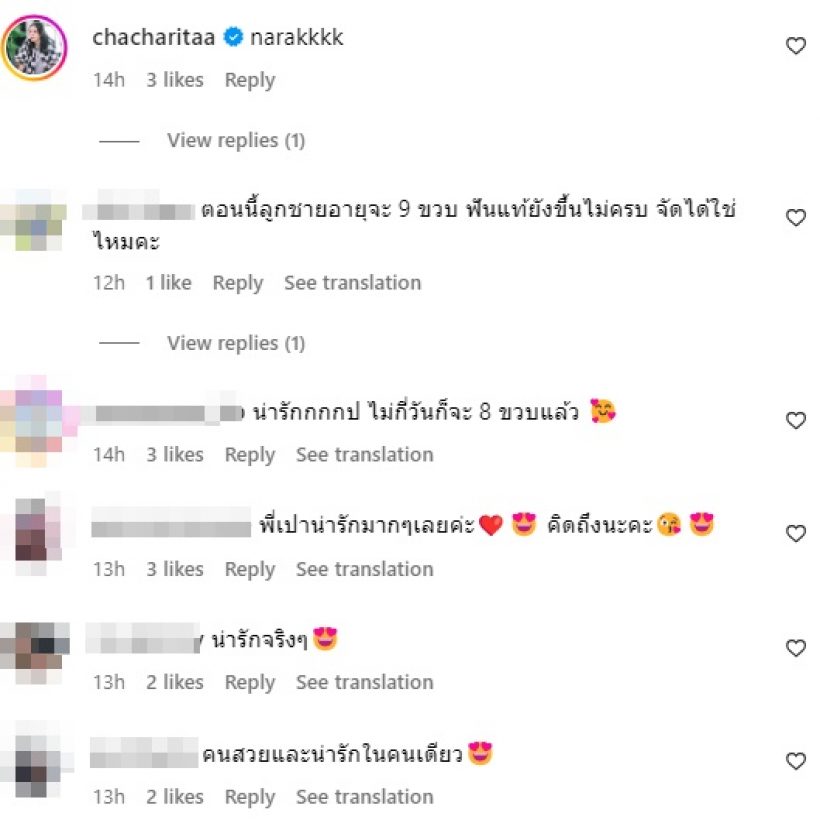This screenshot has height=830, width=820.
Task: Like the comment mentioning 8 ขวบแล้ว
Action: point(796,420)
